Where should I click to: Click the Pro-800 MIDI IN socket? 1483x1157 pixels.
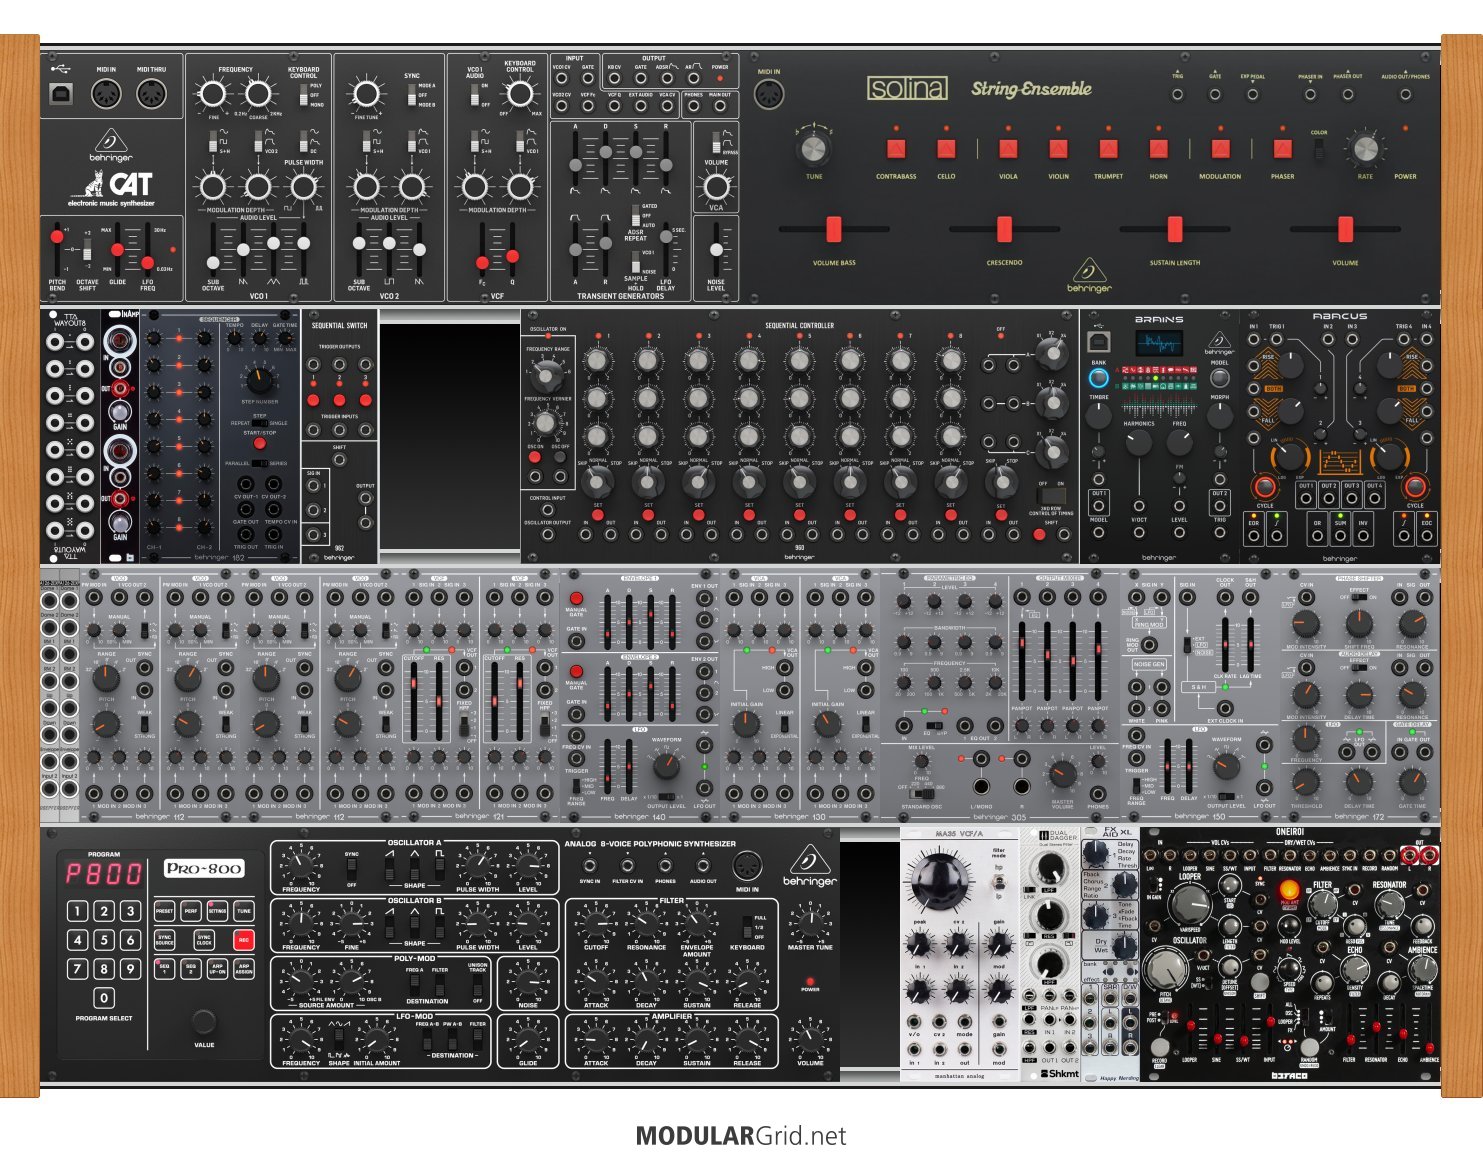(747, 866)
